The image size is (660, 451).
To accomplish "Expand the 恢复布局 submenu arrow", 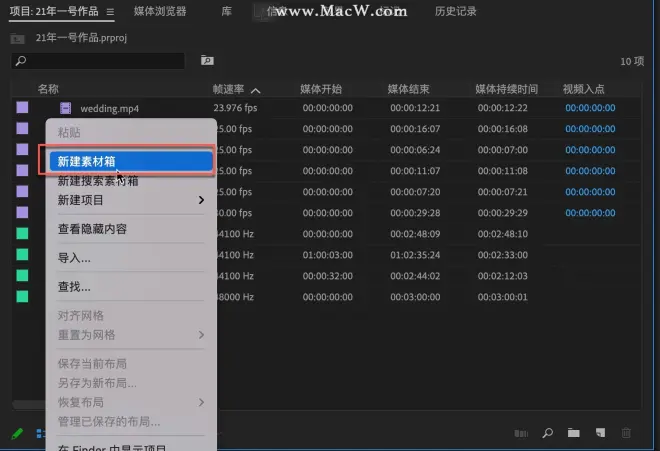I will click(201, 402).
